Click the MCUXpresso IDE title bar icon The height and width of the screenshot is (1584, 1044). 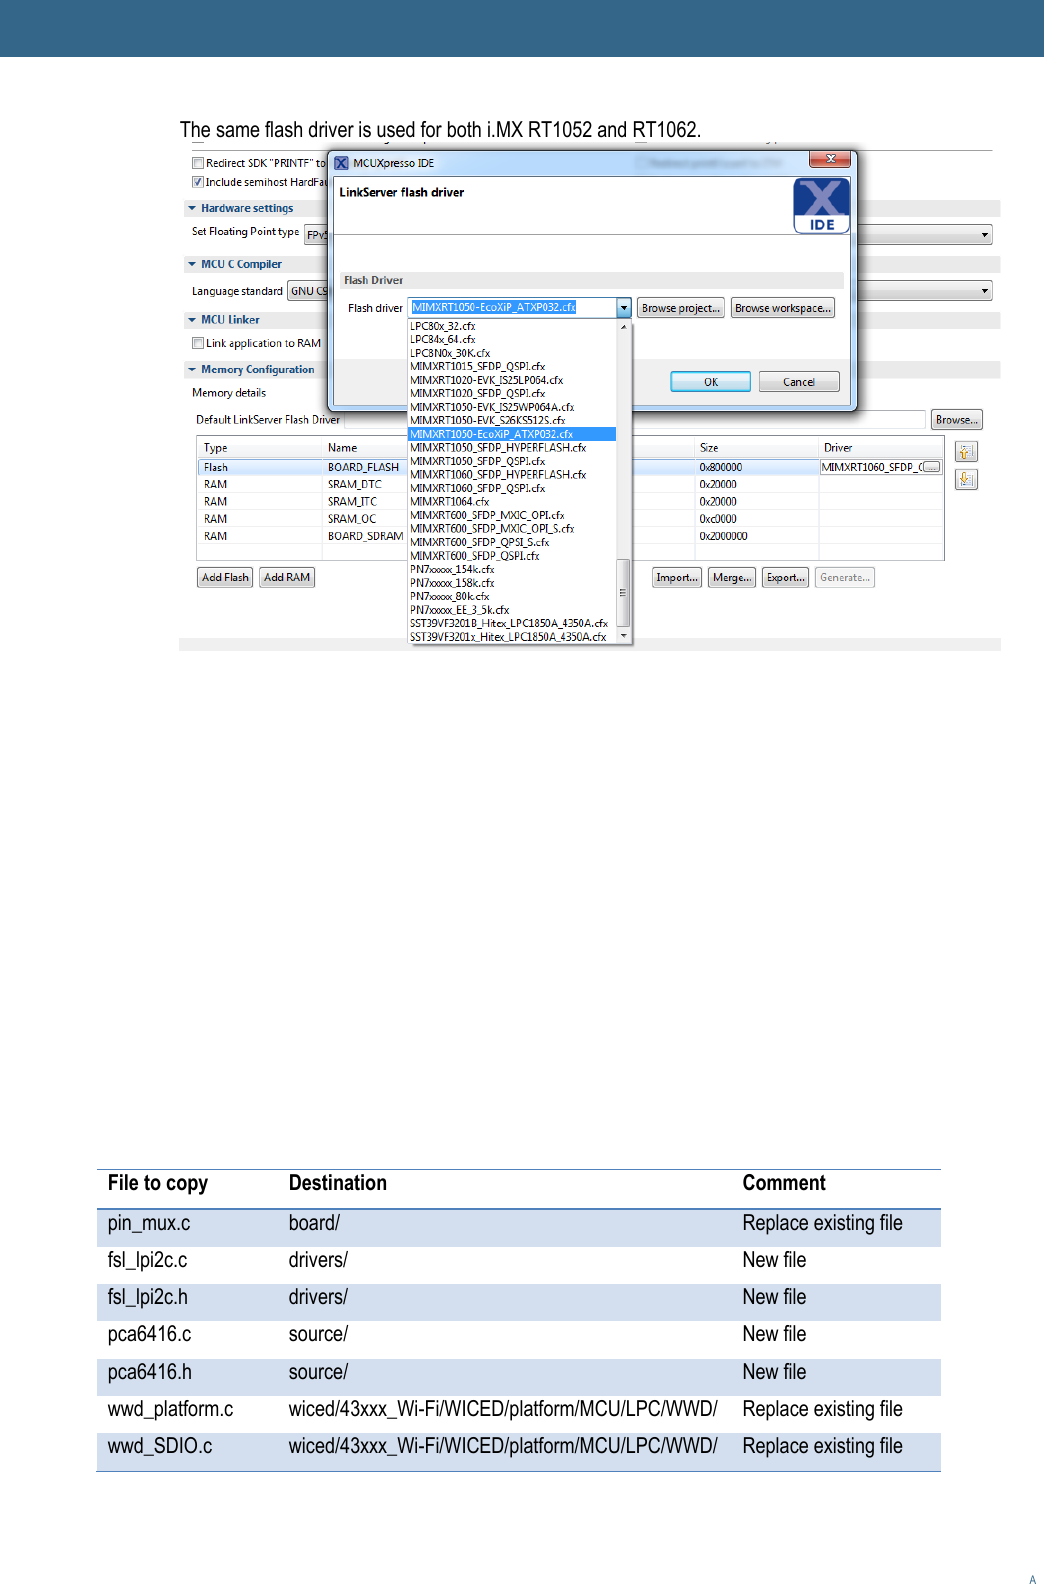(x=341, y=163)
